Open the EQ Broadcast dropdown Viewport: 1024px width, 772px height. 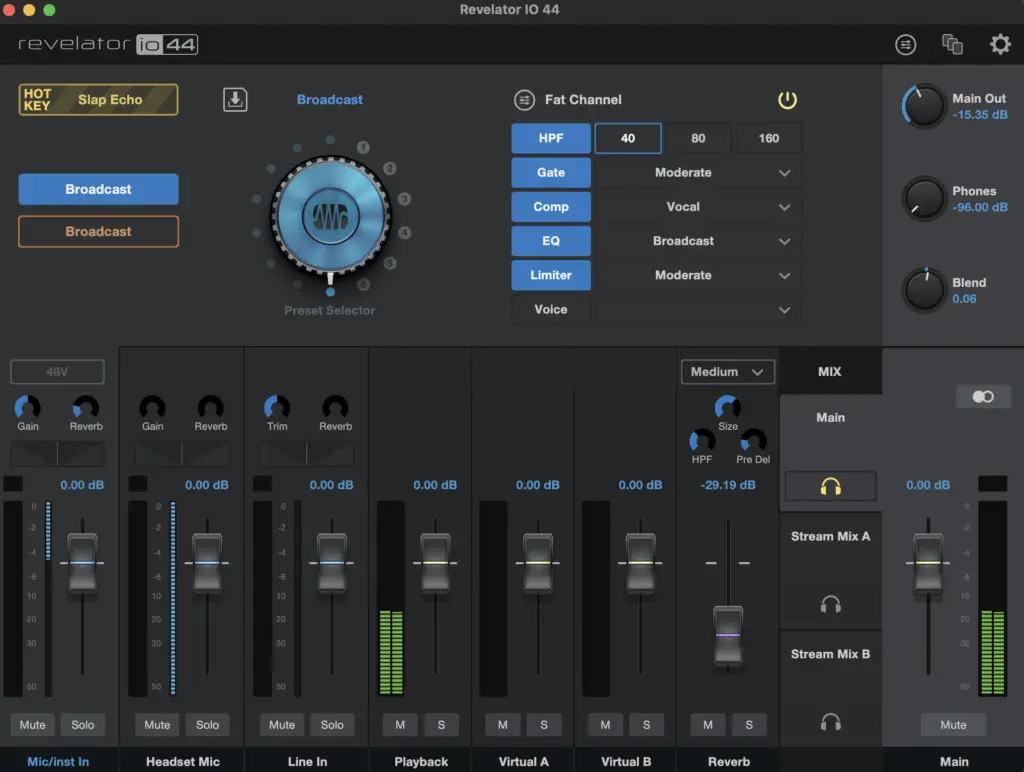(x=698, y=241)
